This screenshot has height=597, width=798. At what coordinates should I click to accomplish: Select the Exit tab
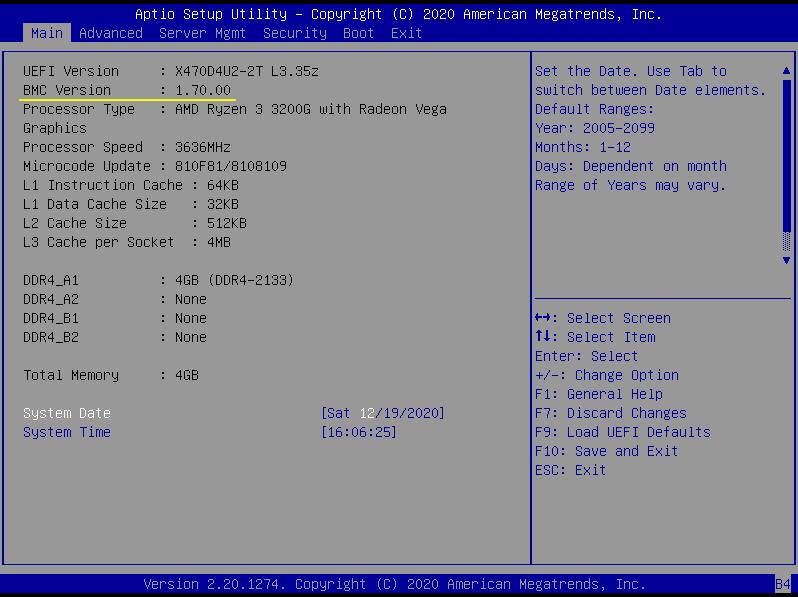(406, 33)
